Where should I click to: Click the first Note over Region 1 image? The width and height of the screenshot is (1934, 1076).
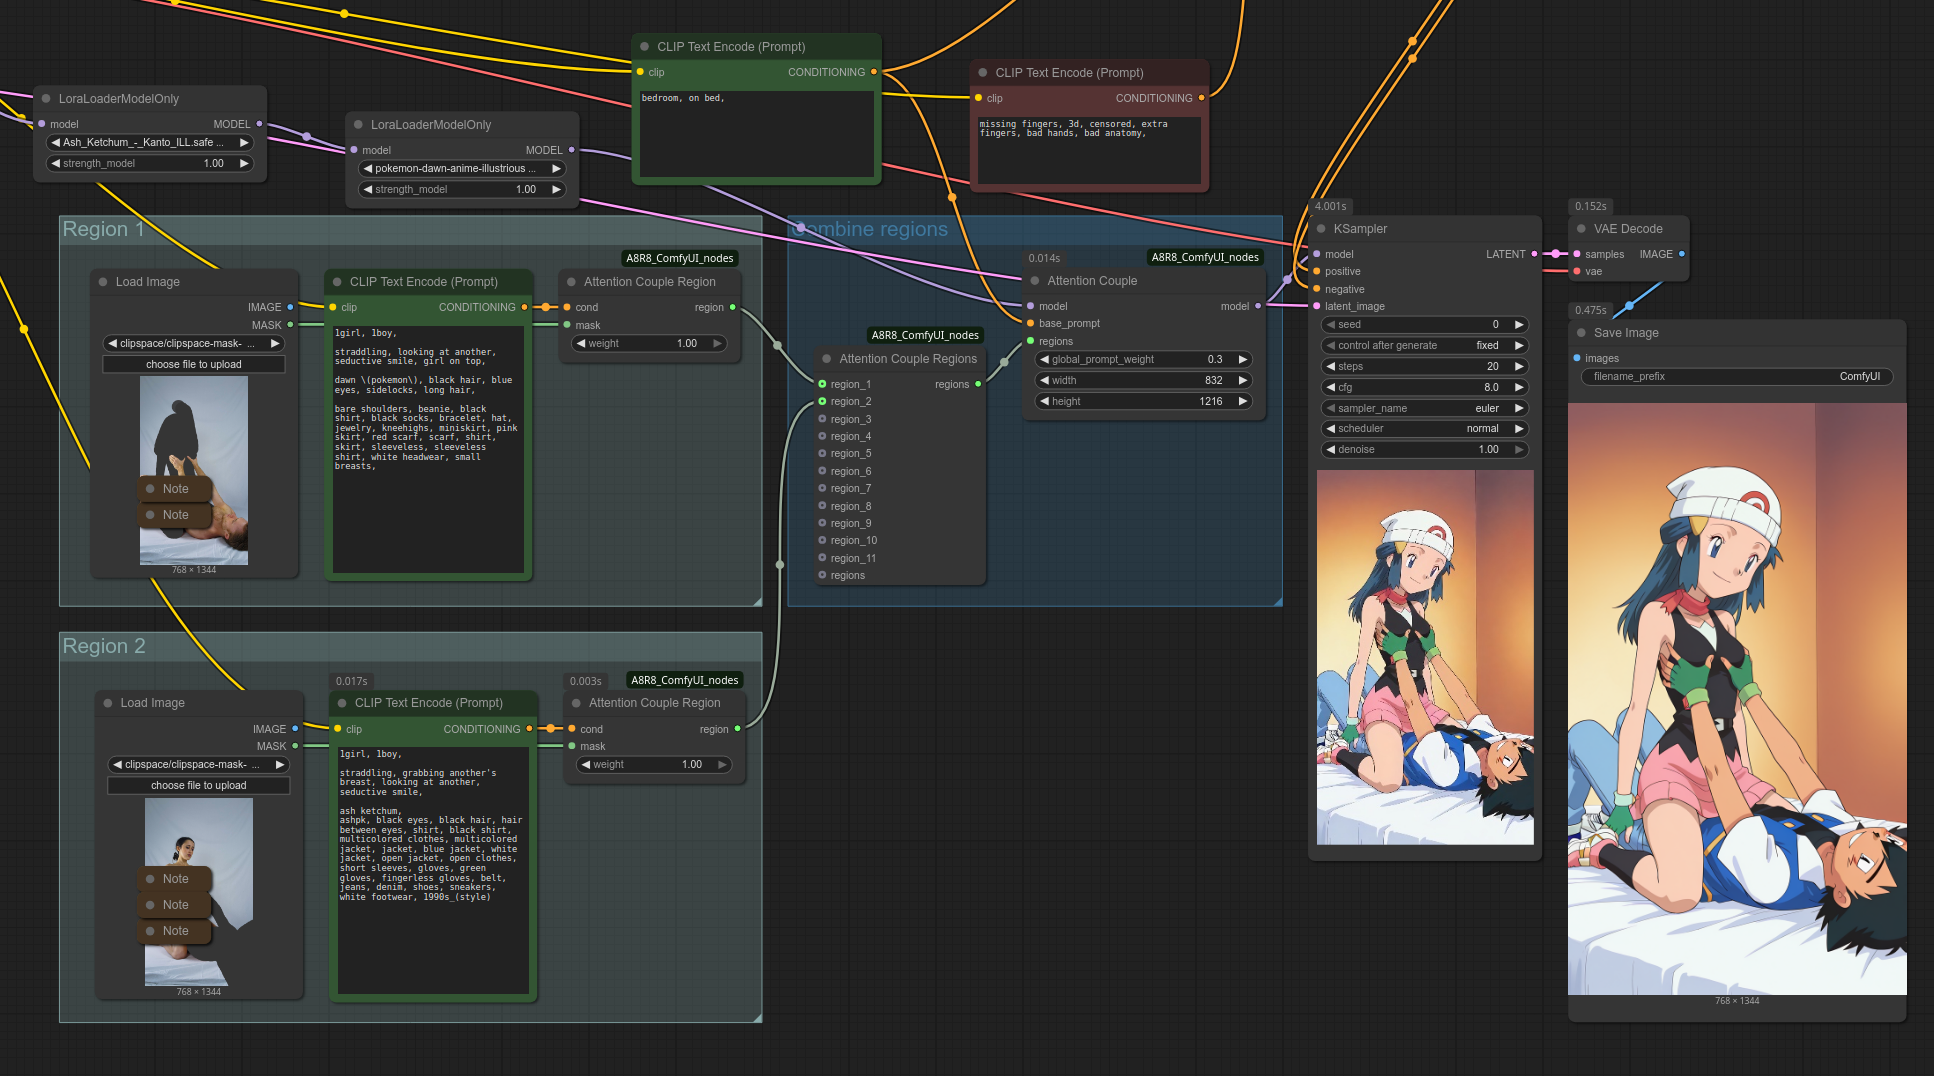[175, 489]
